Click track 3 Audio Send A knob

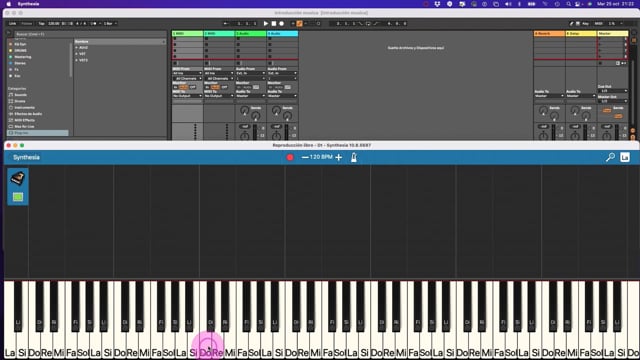click(244, 110)
